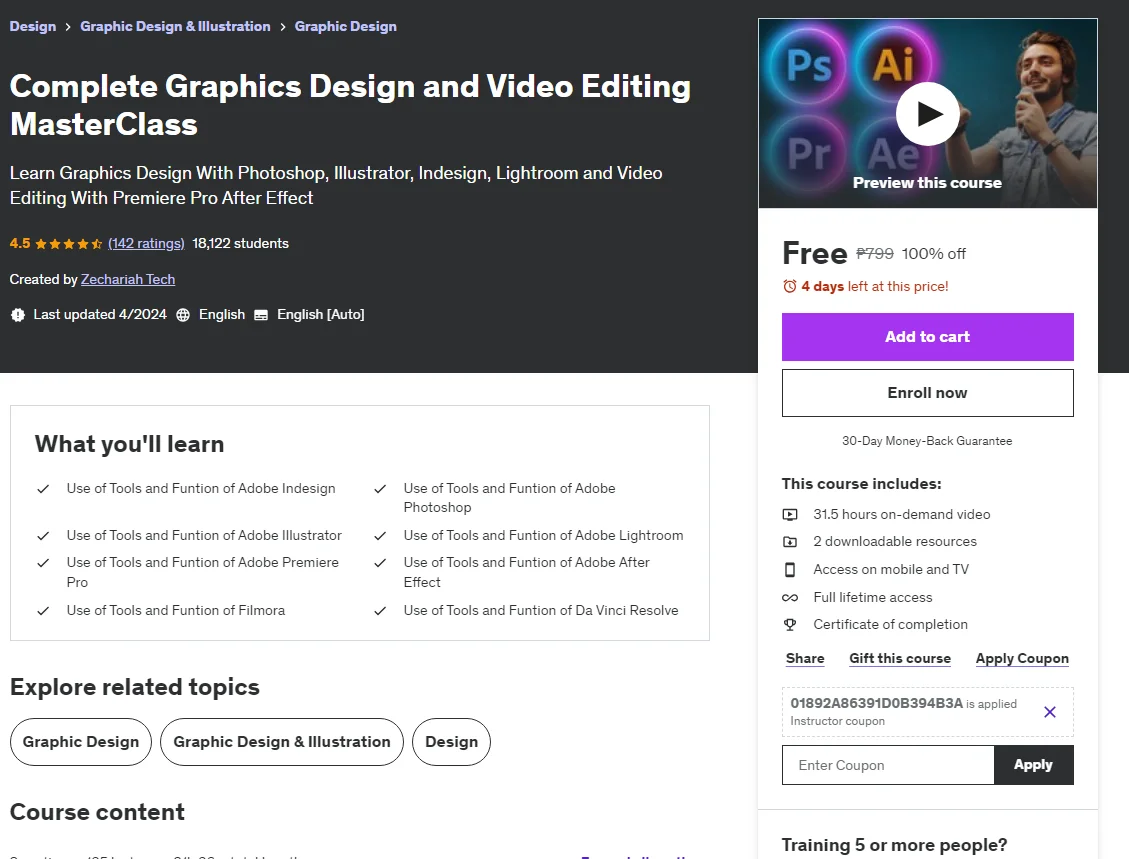
Task: Click the closed captions icon
Action: (x=261, y=315)
